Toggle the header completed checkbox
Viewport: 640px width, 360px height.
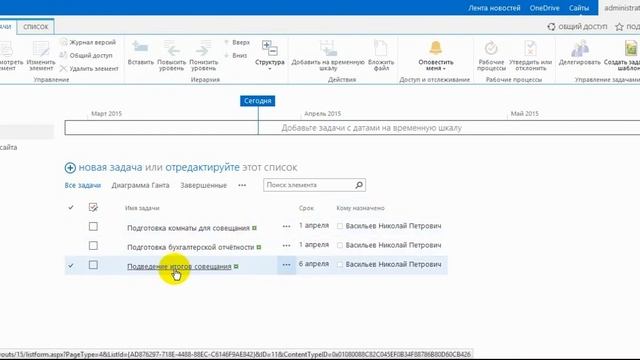(93, 207)
